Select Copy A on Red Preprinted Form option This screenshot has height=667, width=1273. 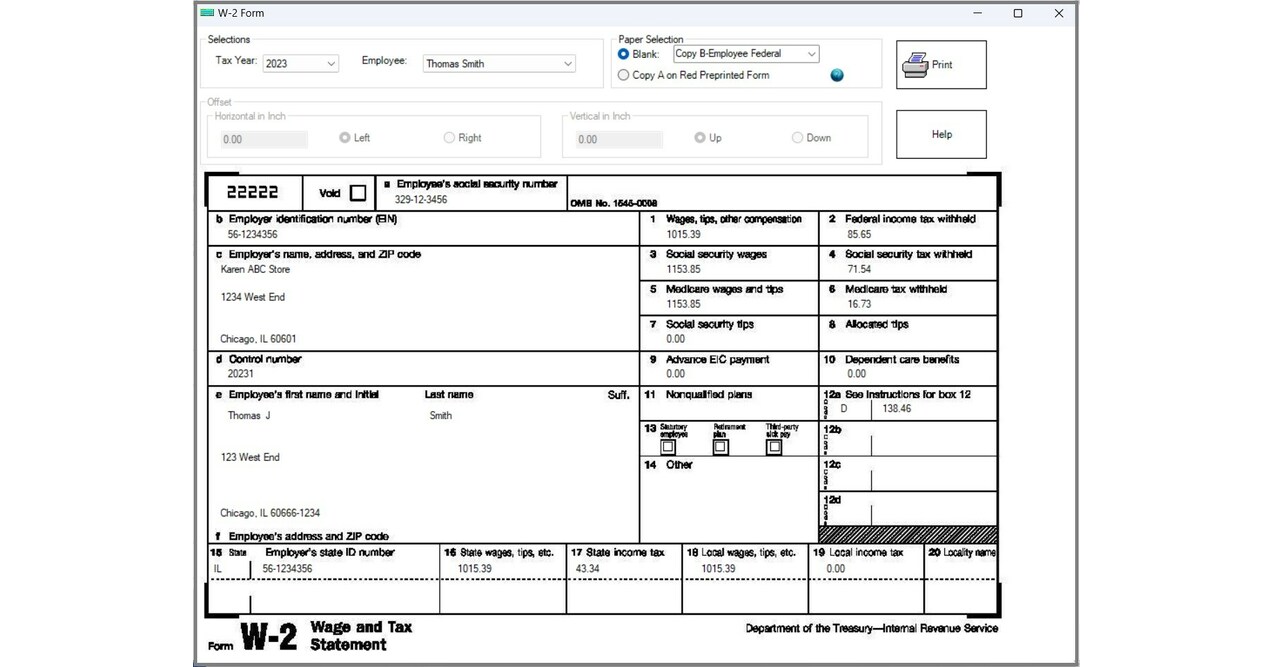(x=622, y=74)
